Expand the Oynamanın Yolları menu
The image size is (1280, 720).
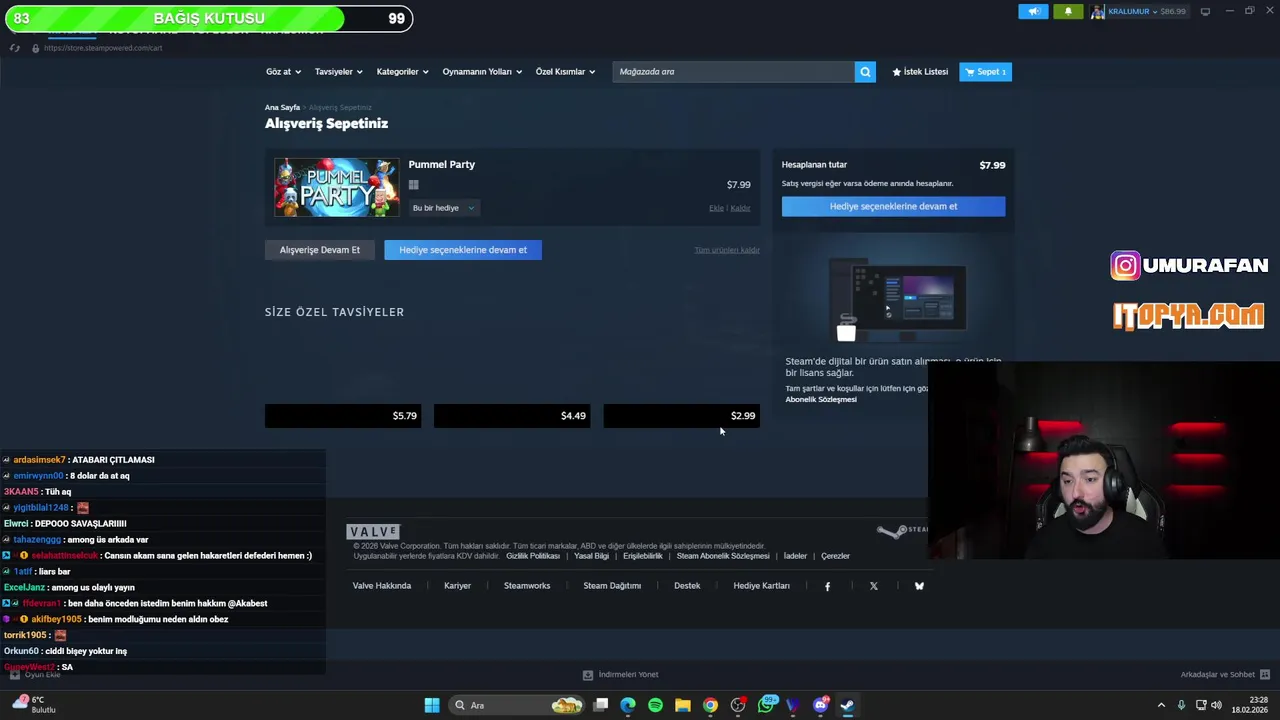(482, 72)
